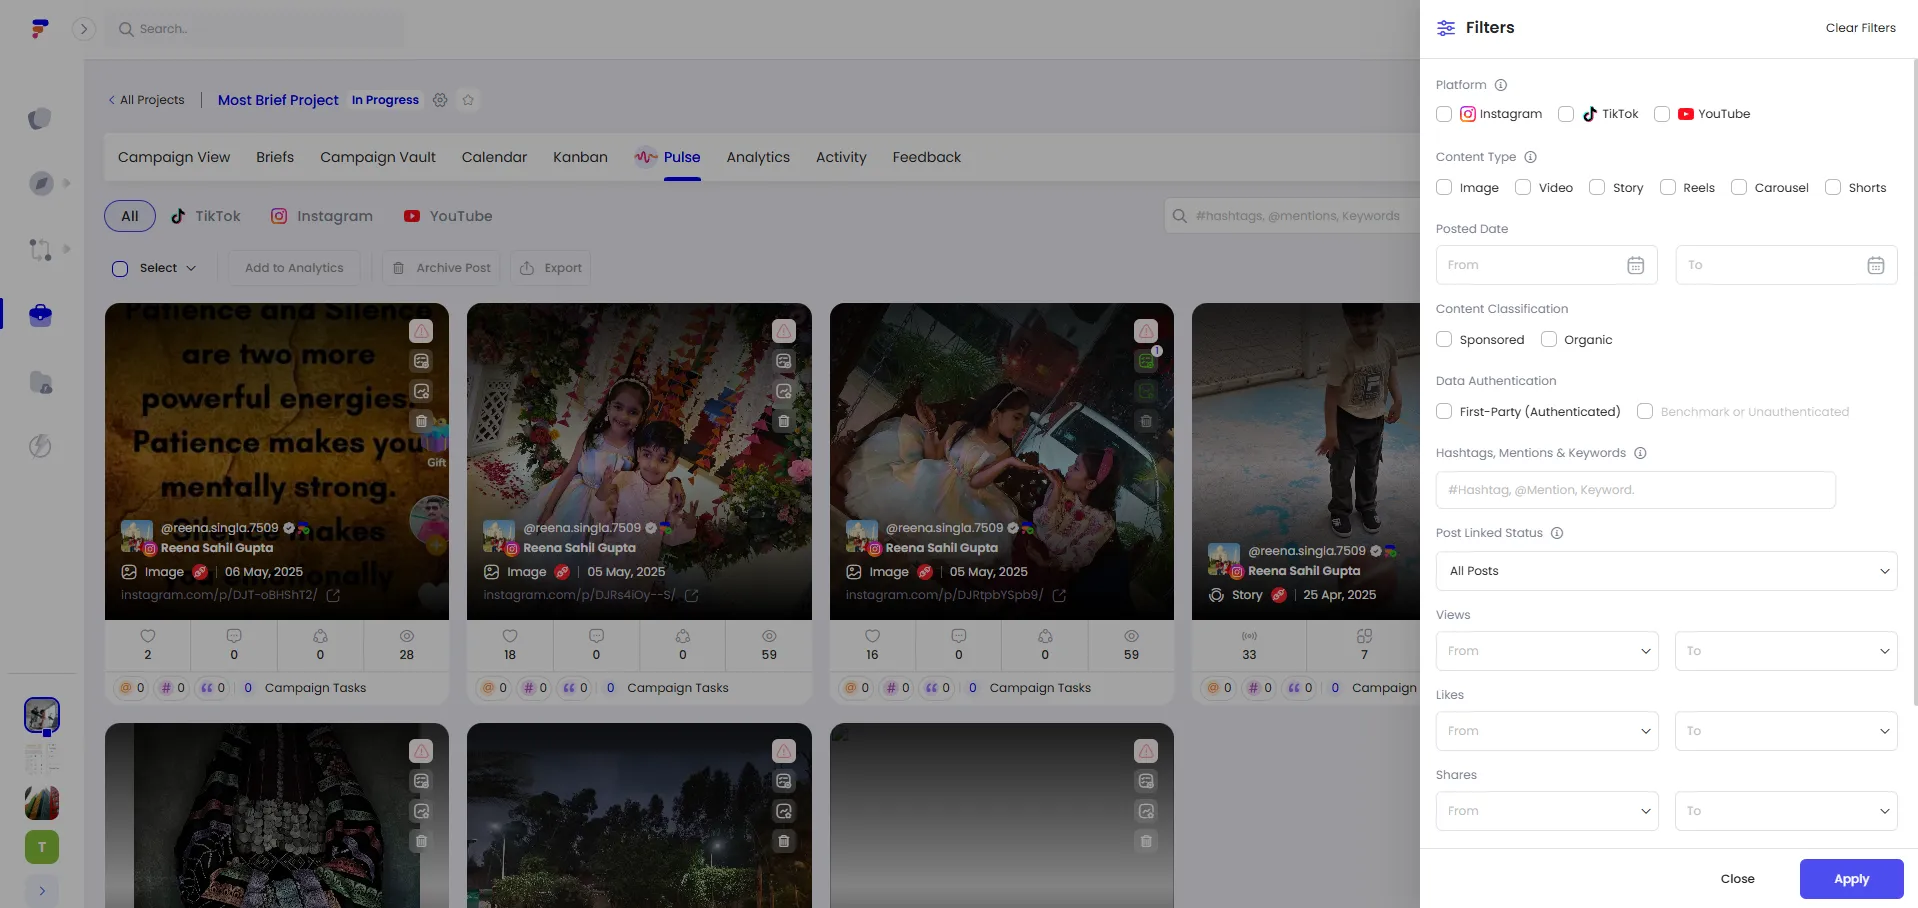The image size is (1918, 908).
Task: Filter posts by the All pill
Action: pos(130,216)
